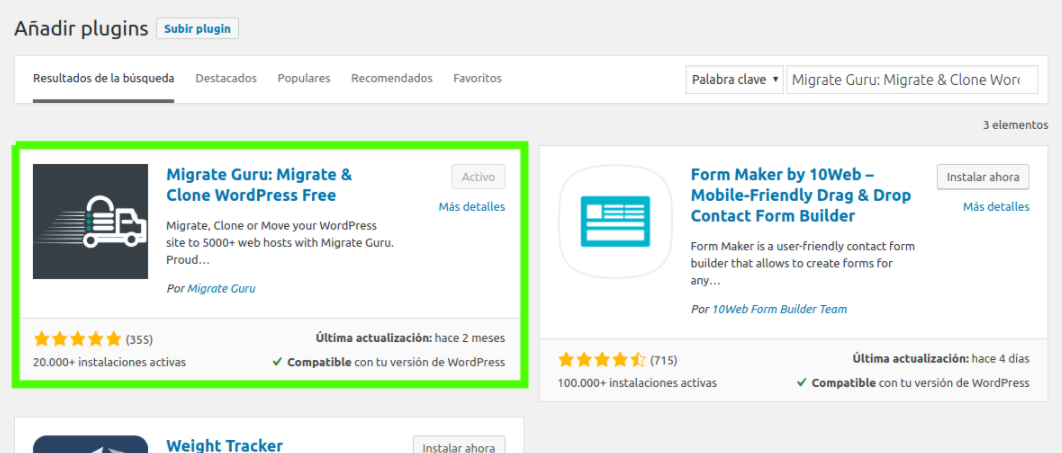
Task: Click Migrate Guru five-star rating
Action: pyautogui.click(x=77, y=339)
